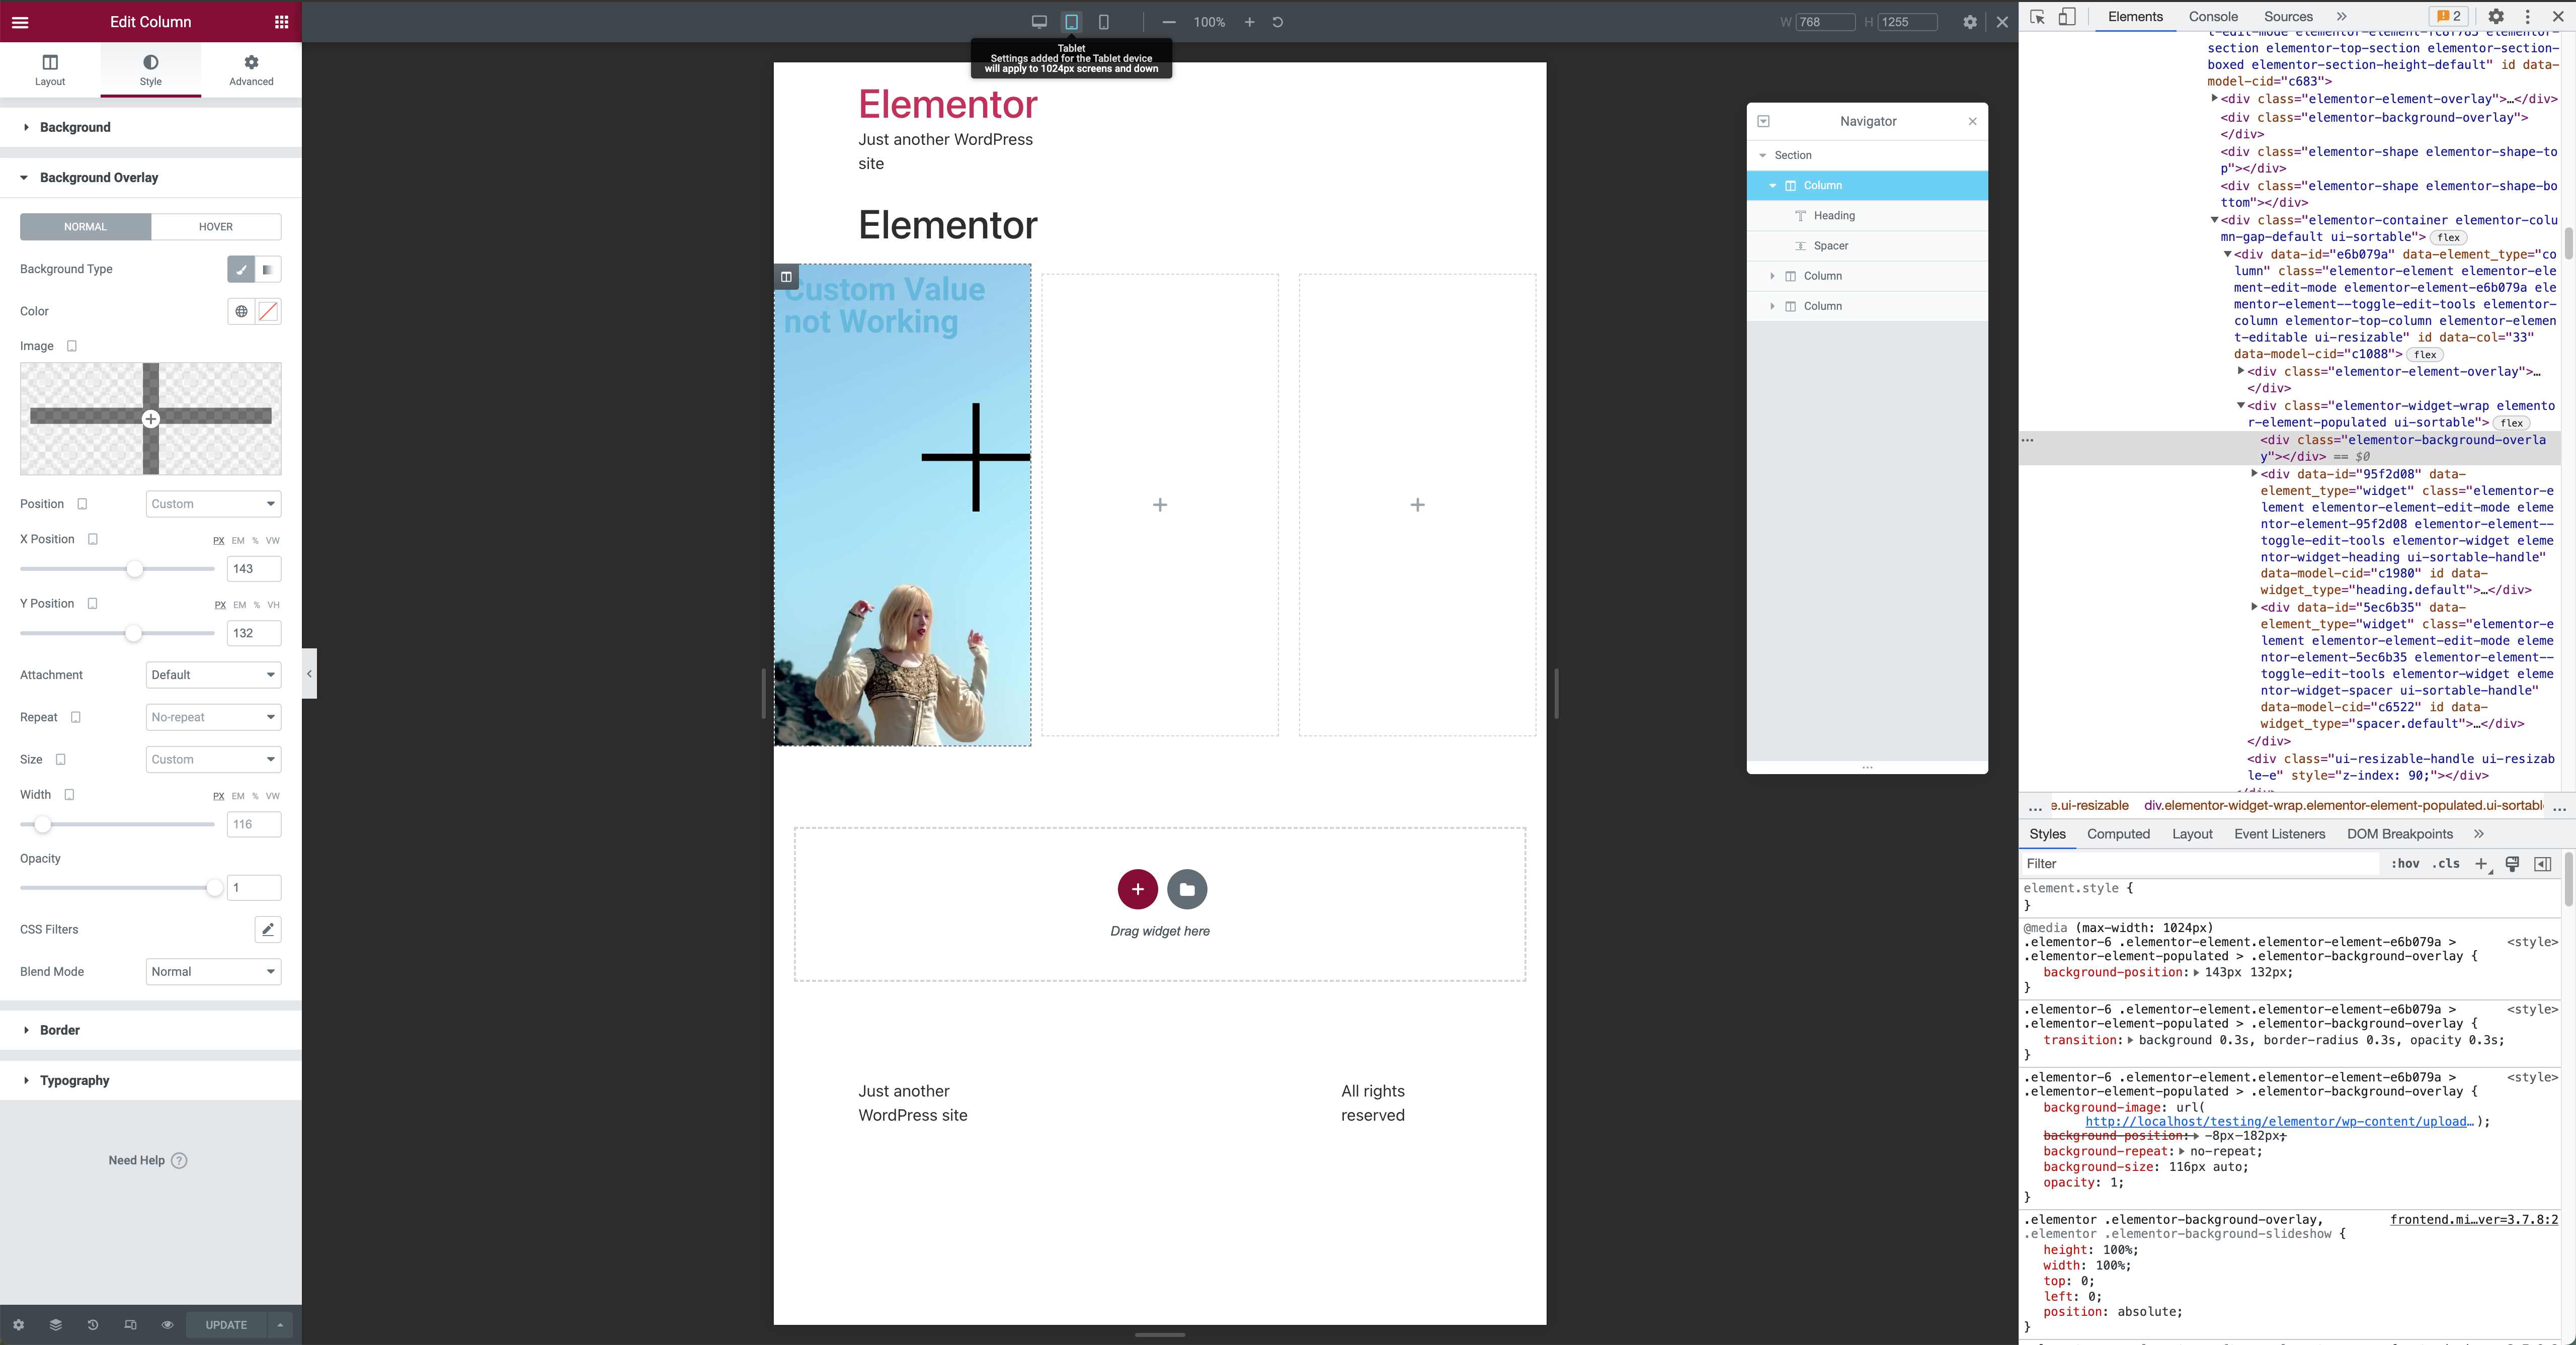Click the Update button

coord(226,1325)
